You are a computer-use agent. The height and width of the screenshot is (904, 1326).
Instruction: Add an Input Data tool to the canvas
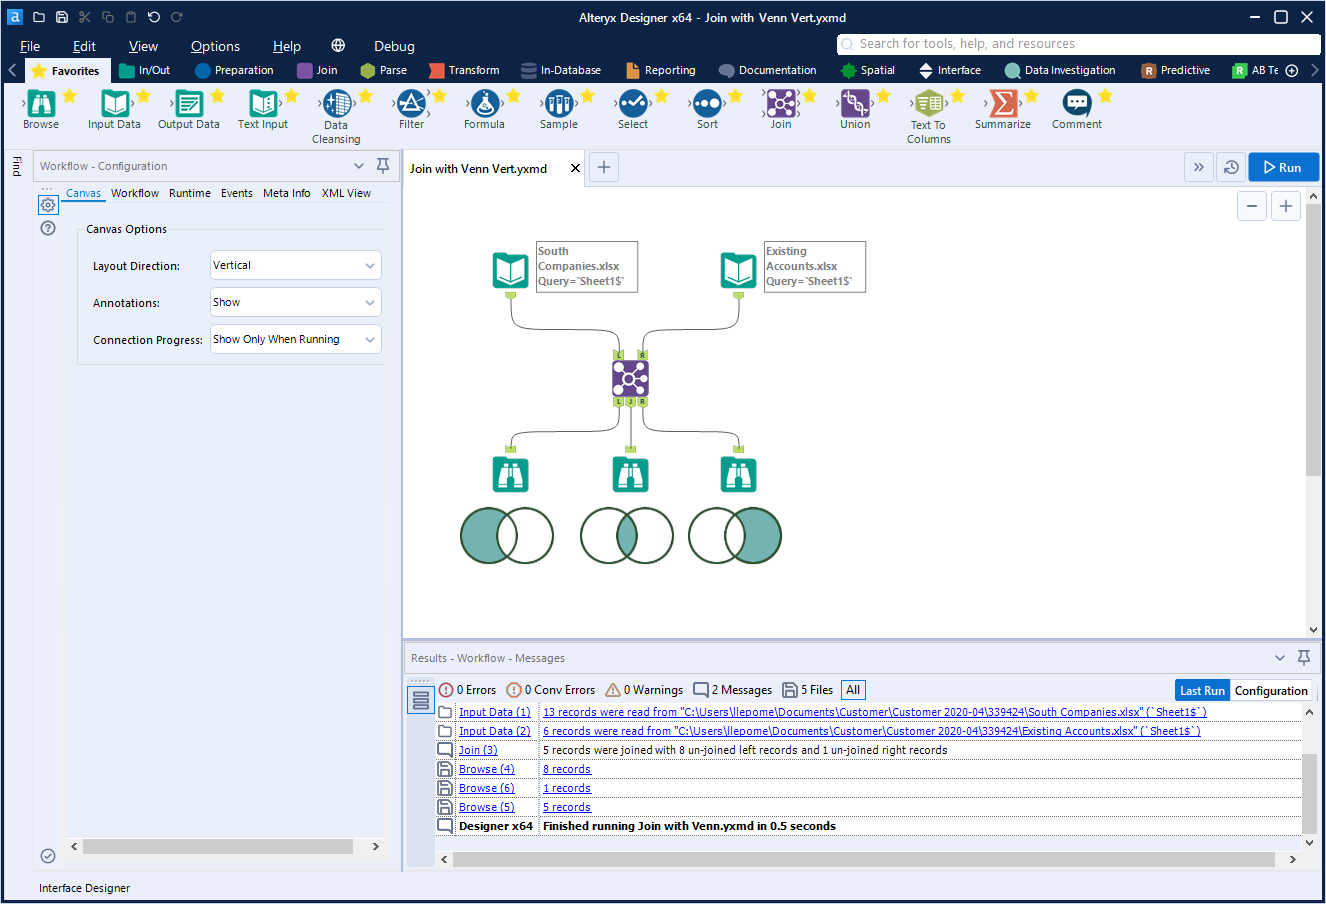pyautogui.click(x=114, y=104)
